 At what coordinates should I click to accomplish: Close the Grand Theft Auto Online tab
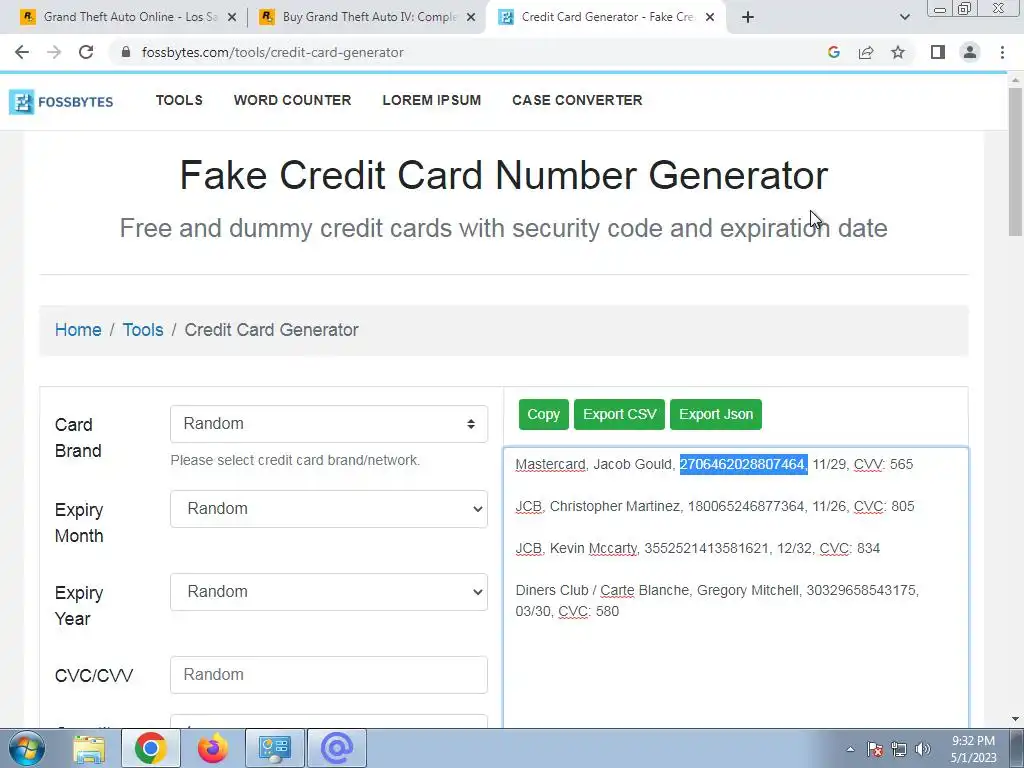[x=231, y=18]
